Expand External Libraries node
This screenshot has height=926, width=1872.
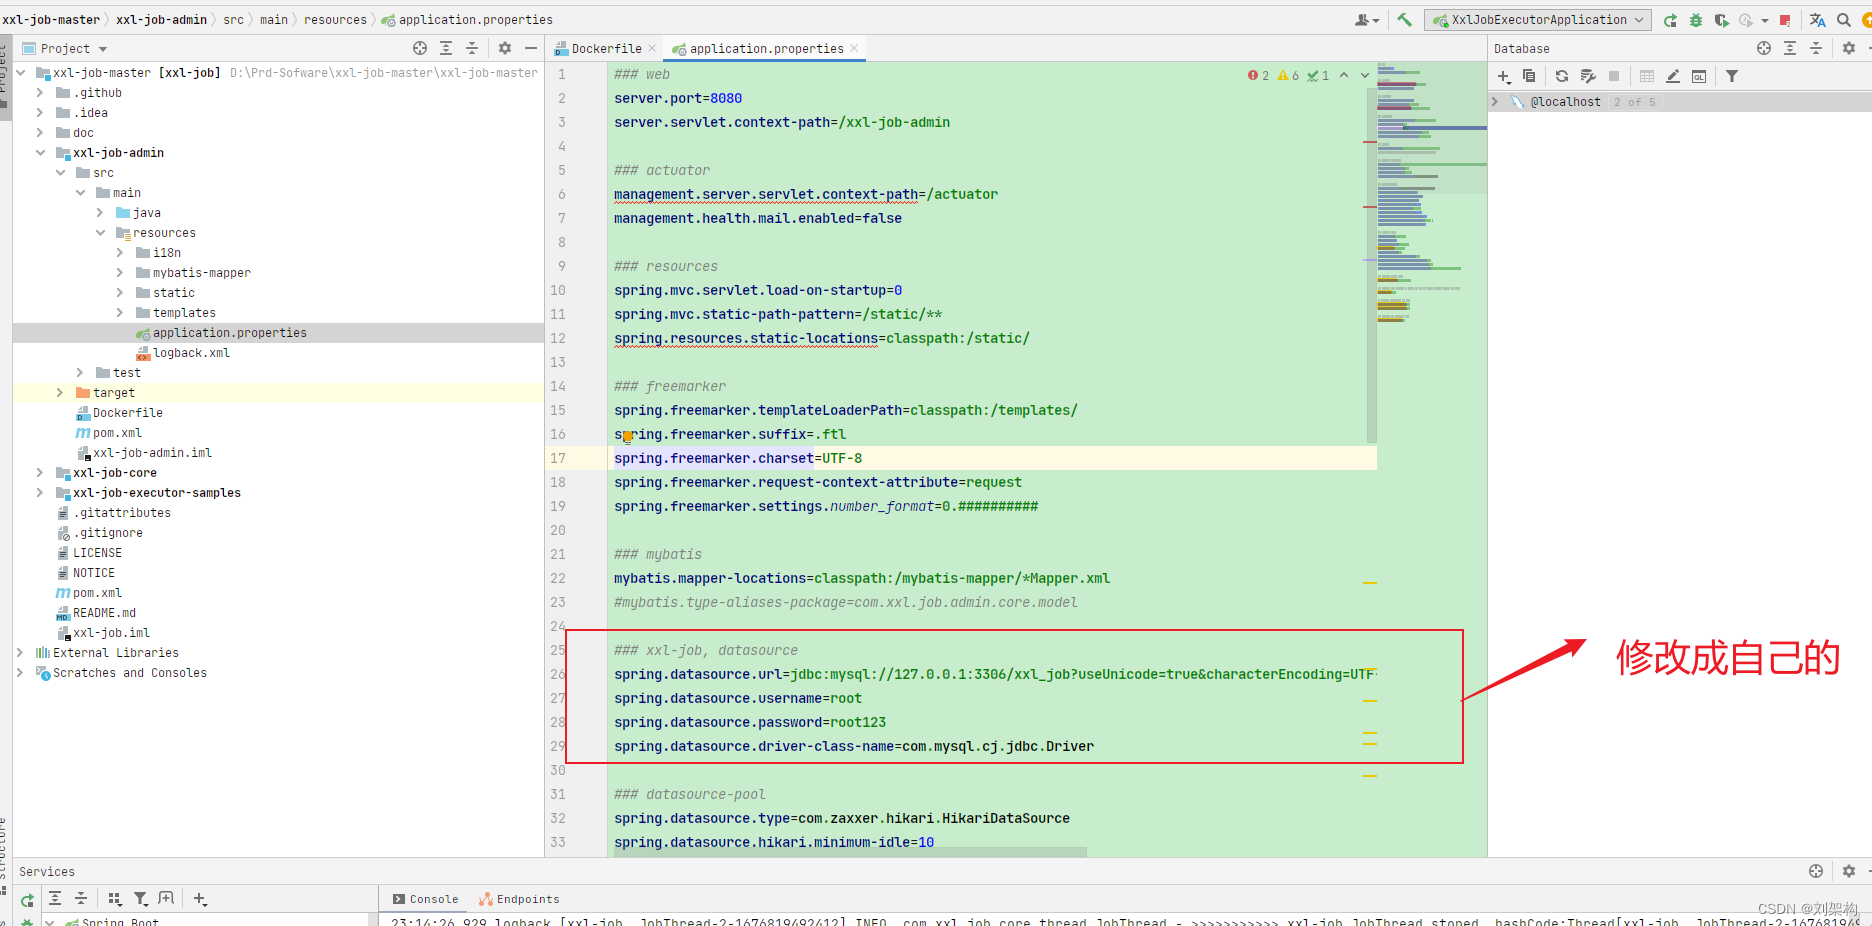coord(20,653)
